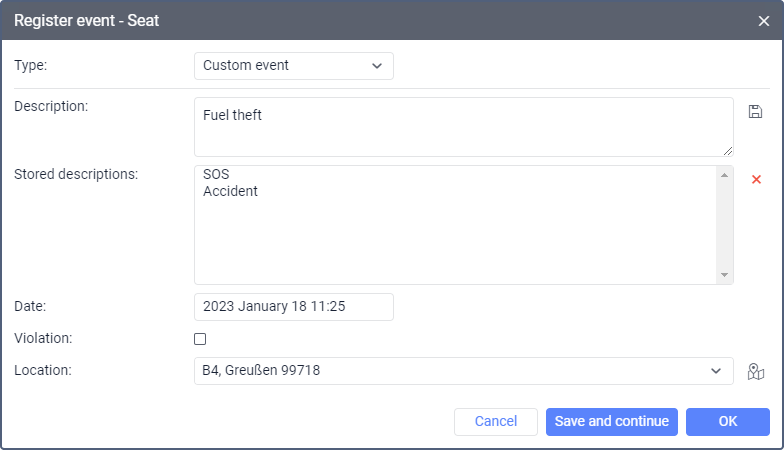Expand the Location dropdown chevron
The image size is (784, 450).
coord(716,371)
